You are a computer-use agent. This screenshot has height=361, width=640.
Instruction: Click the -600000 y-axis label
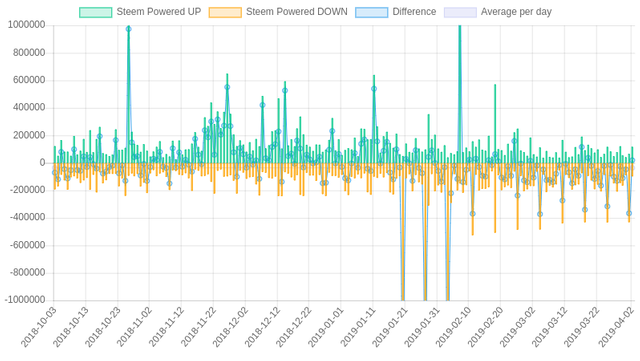tap(27, 245)
